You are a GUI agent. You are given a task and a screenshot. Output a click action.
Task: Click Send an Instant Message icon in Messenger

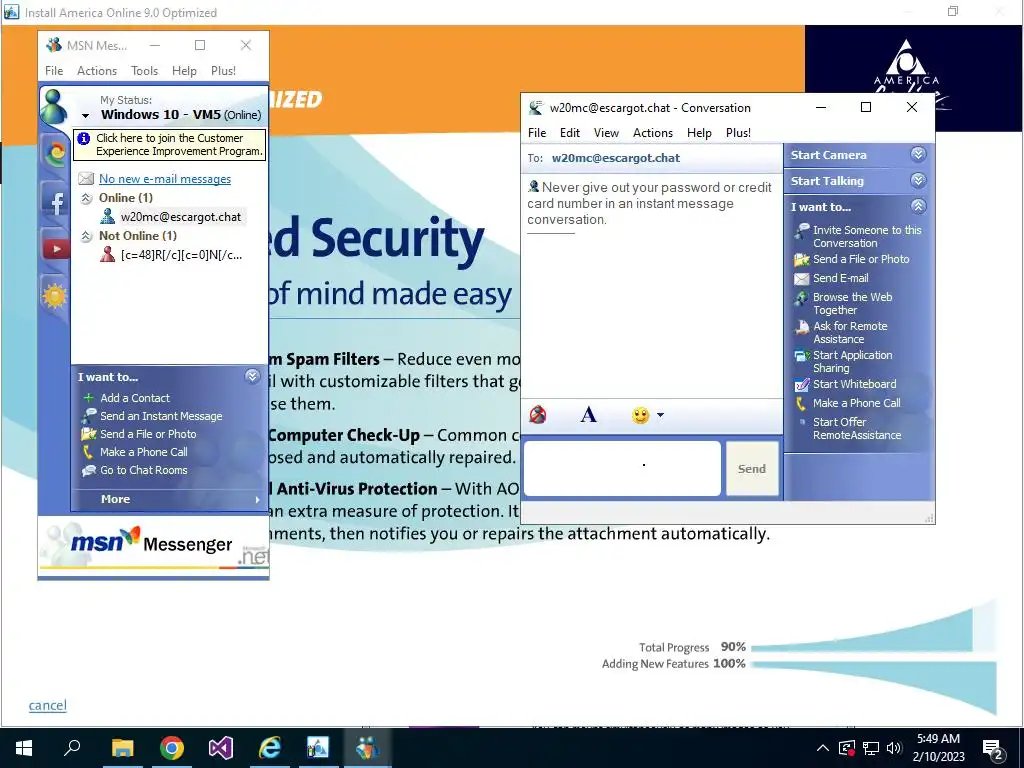coord(89,415)
